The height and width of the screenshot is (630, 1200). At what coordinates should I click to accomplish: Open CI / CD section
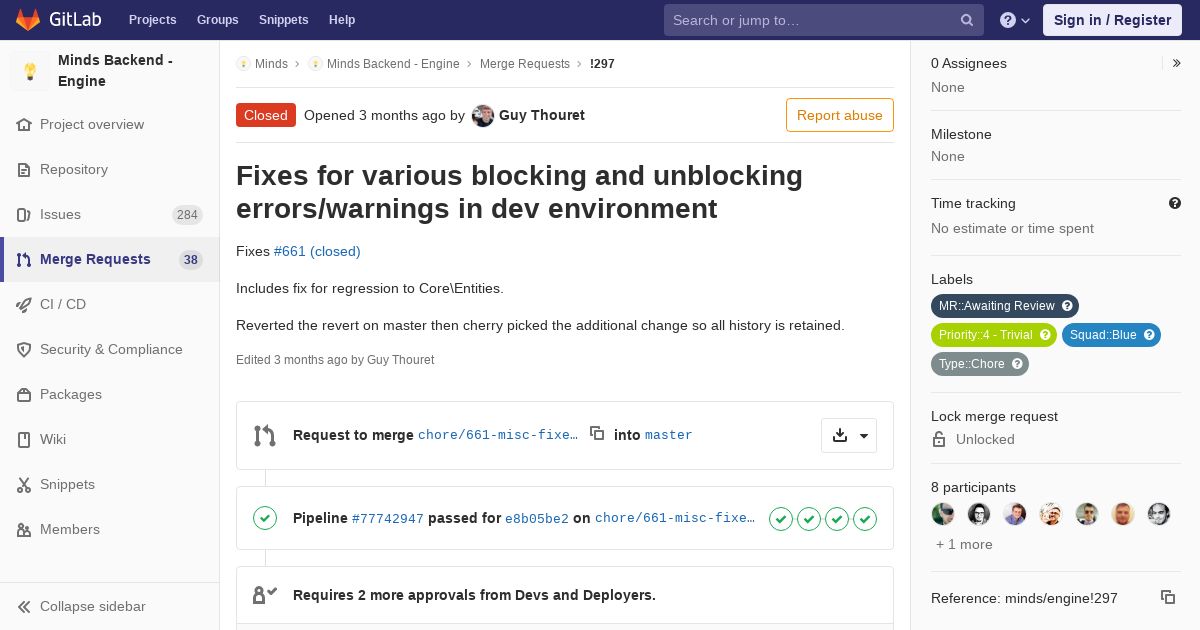point(110,305)
